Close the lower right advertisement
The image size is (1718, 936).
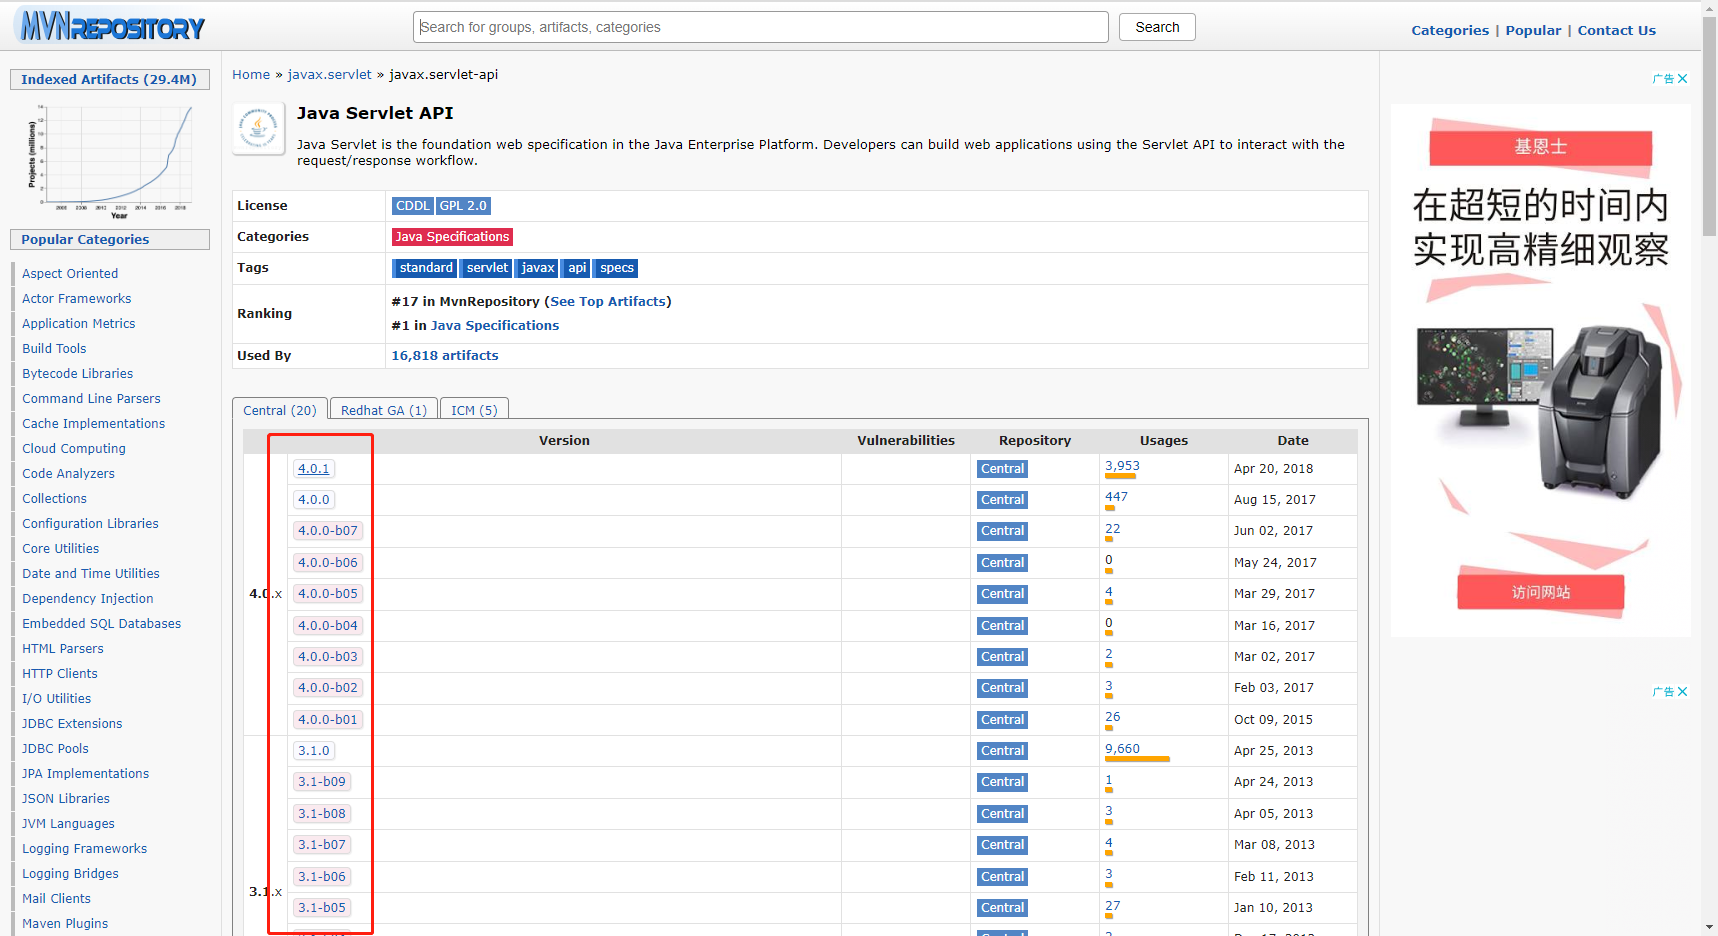coord(1682,692)
